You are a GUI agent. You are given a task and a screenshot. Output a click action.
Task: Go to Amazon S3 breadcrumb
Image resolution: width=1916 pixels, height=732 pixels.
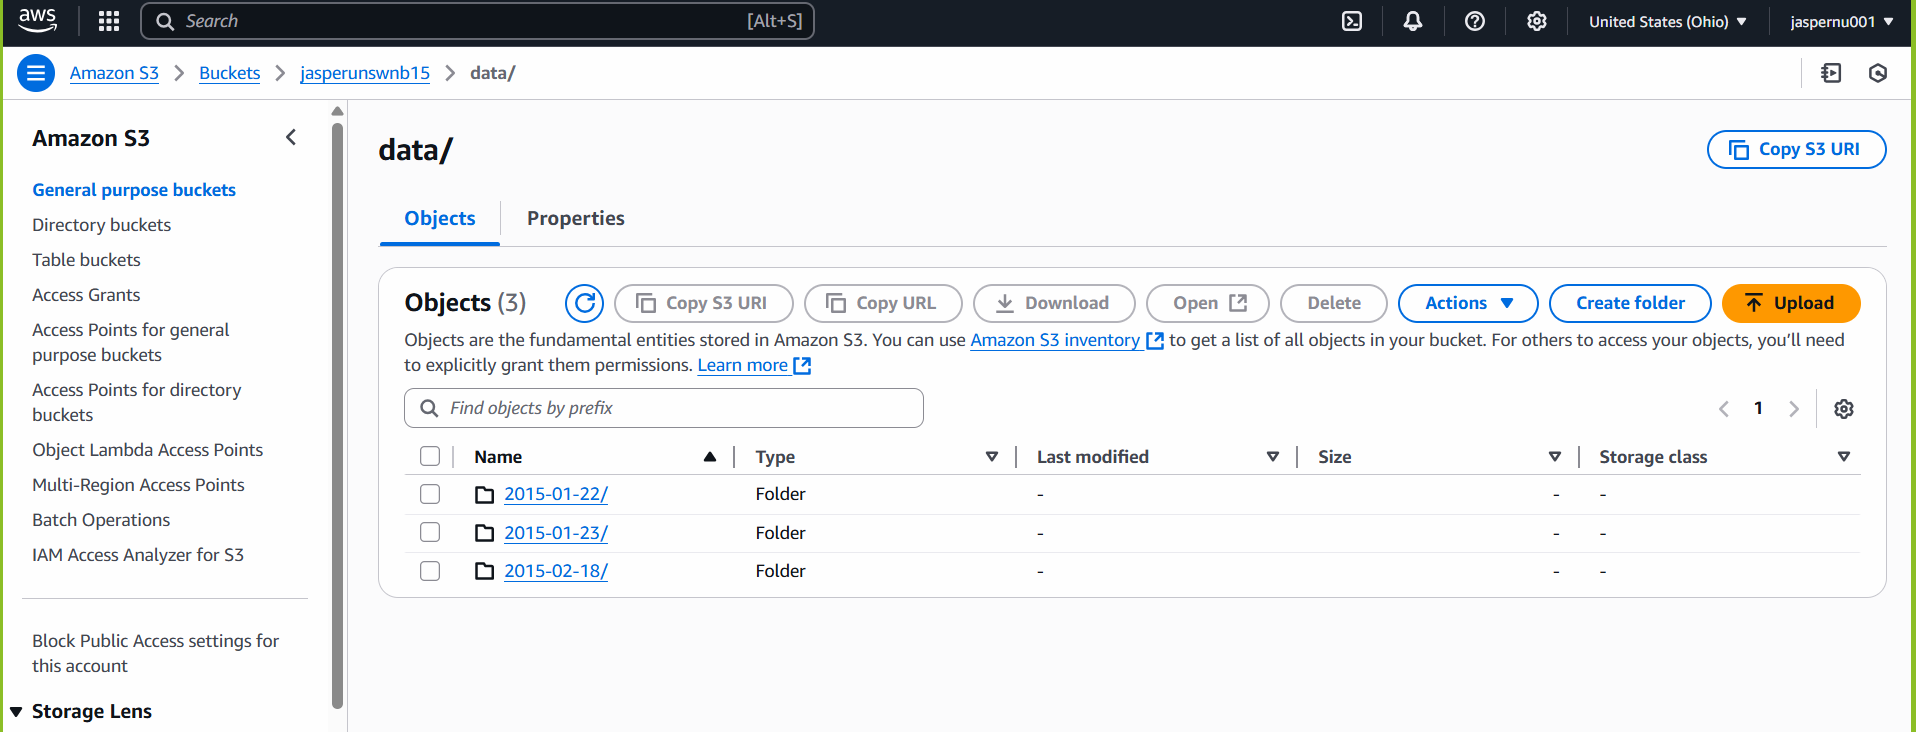114,73
